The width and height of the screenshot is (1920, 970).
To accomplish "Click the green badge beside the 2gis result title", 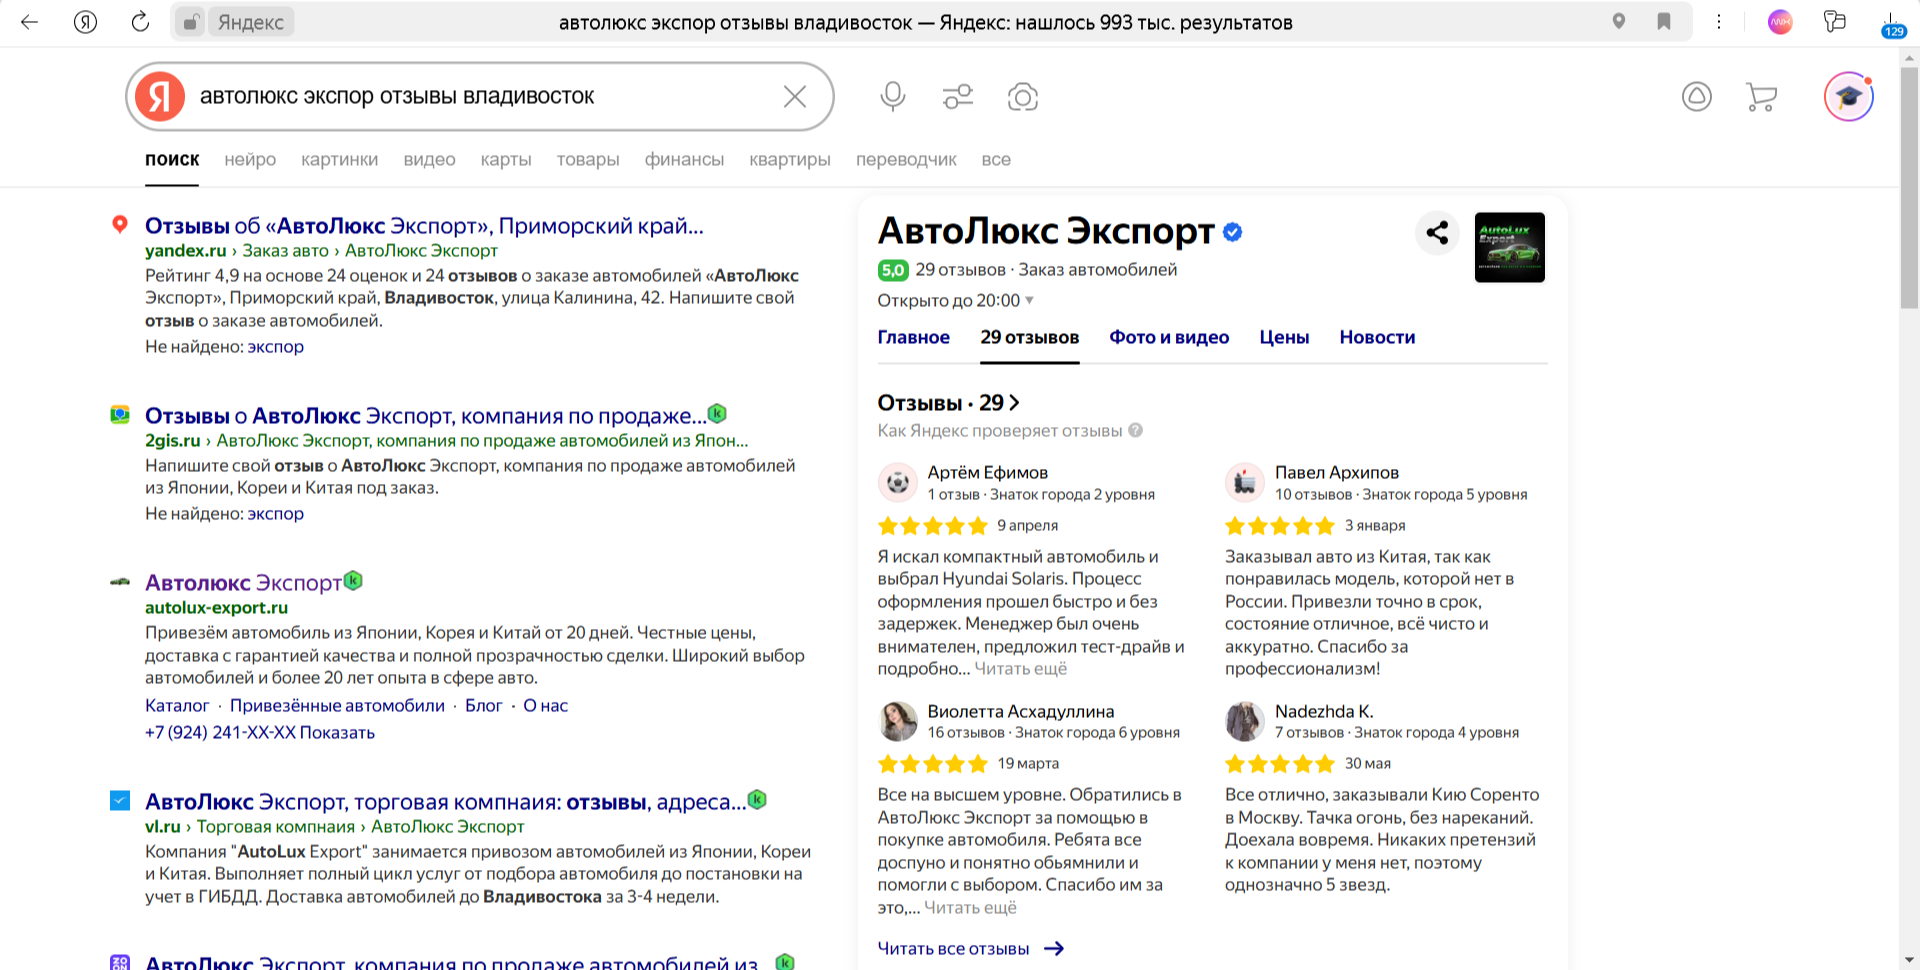I will point(717,413).
